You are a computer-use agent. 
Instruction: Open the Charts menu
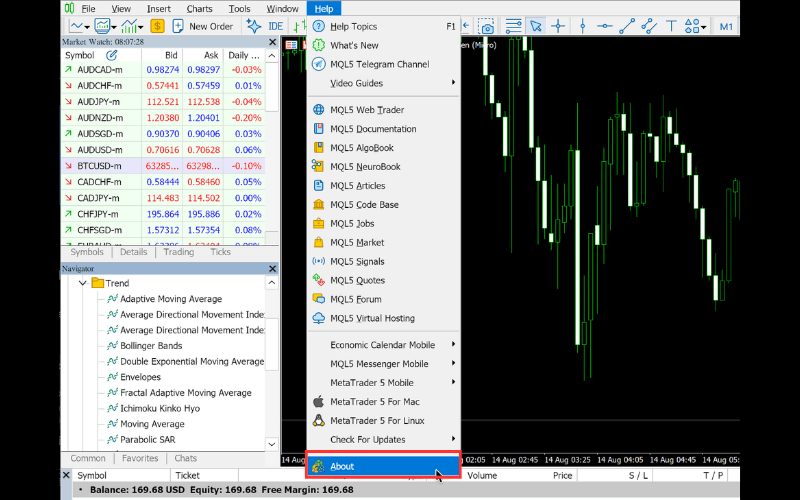tap(199, 9)
